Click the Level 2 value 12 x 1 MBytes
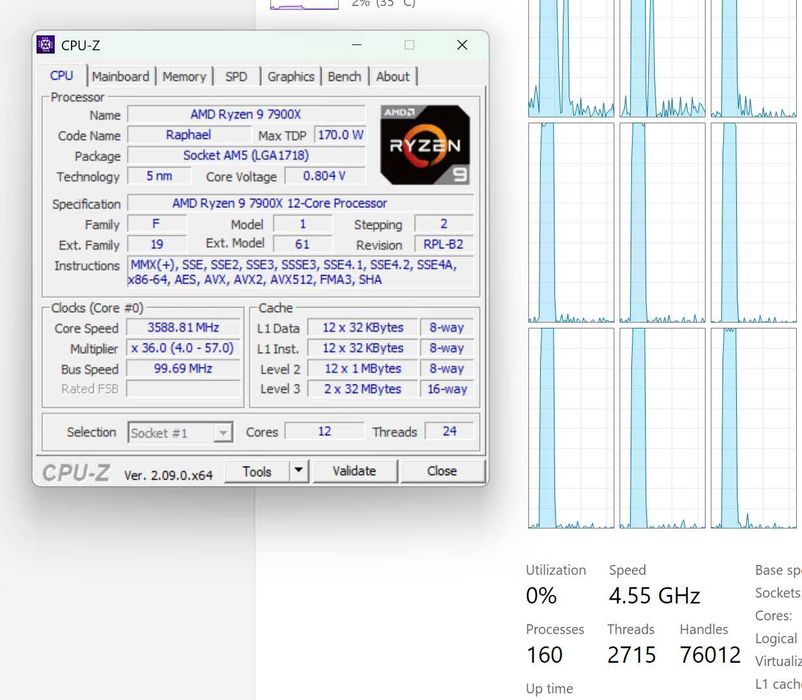 click(x=363, y=369)
